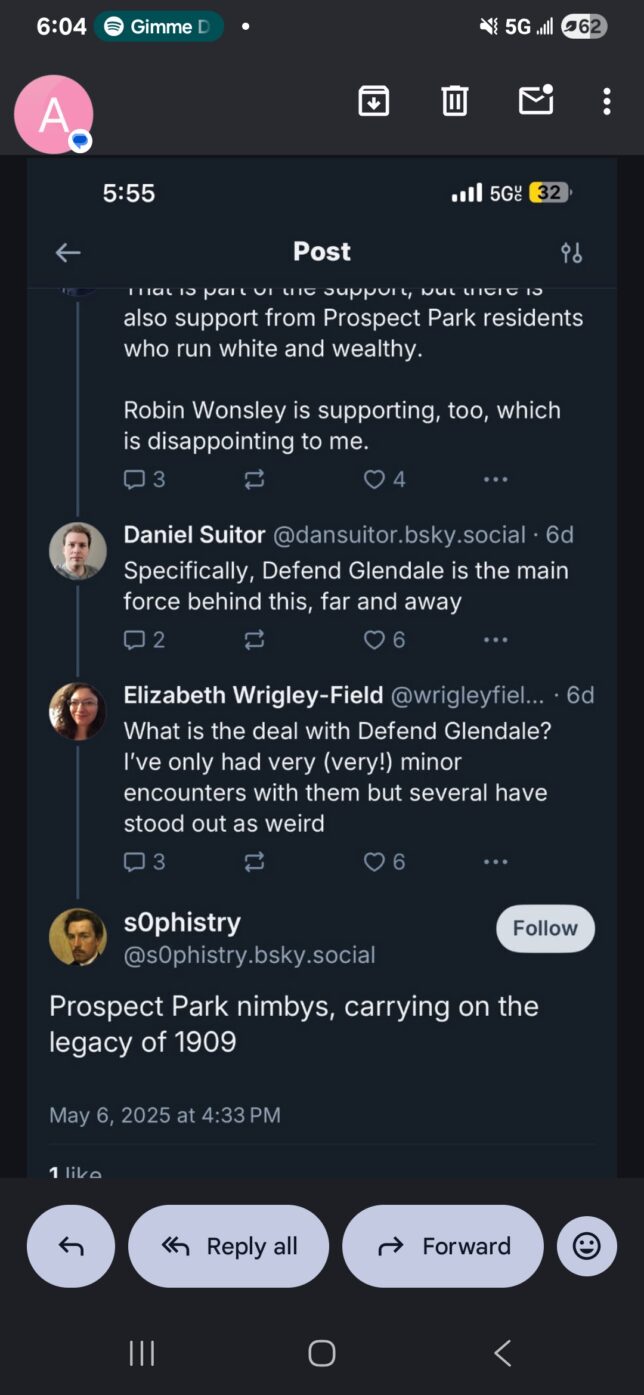Screen dimensions: 644x1395
Task: Delete the email using the trash icon
Action: [455, 101]
